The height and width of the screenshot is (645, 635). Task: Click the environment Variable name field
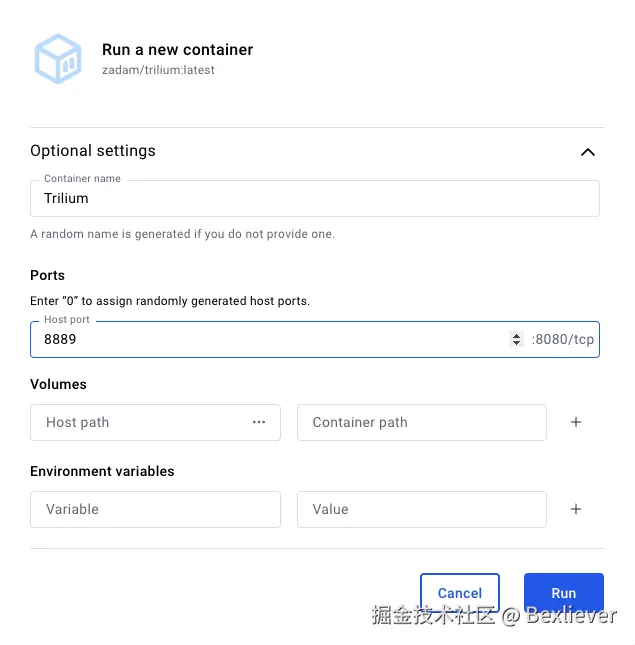[155, 510]
